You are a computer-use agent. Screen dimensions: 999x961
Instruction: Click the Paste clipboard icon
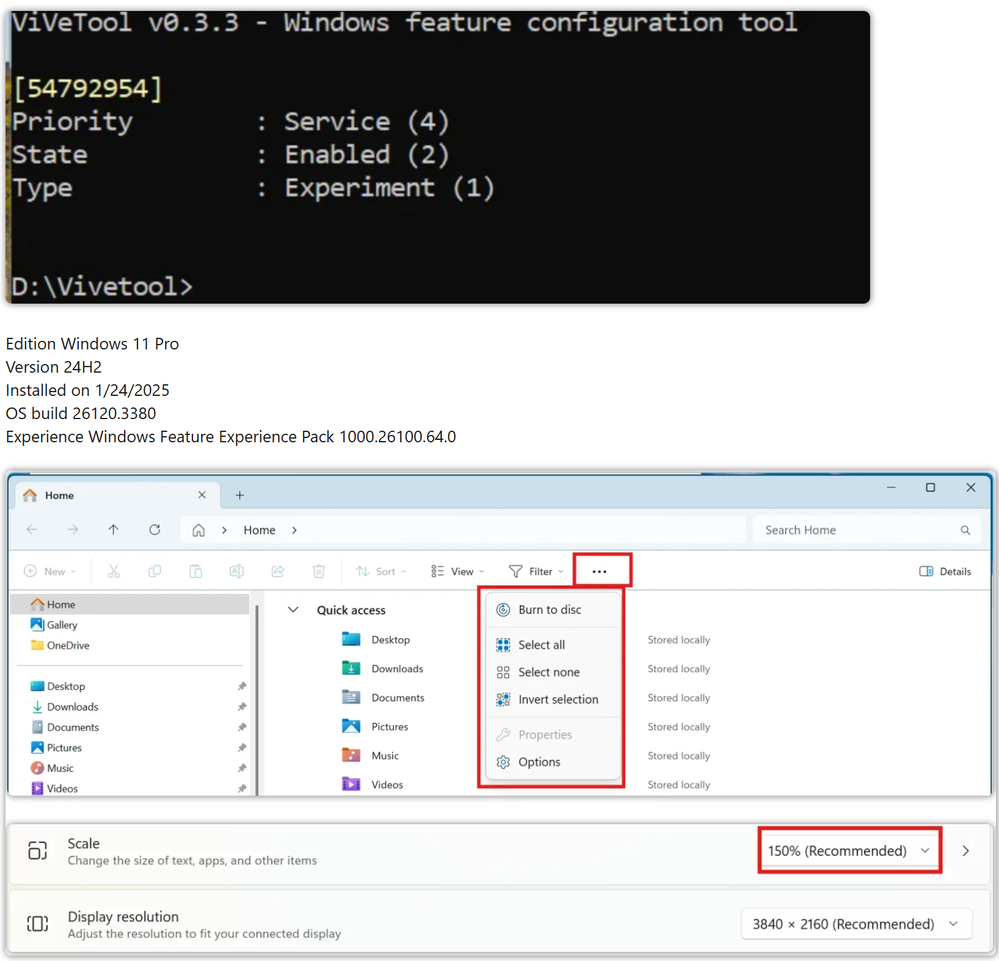(196, 572)
